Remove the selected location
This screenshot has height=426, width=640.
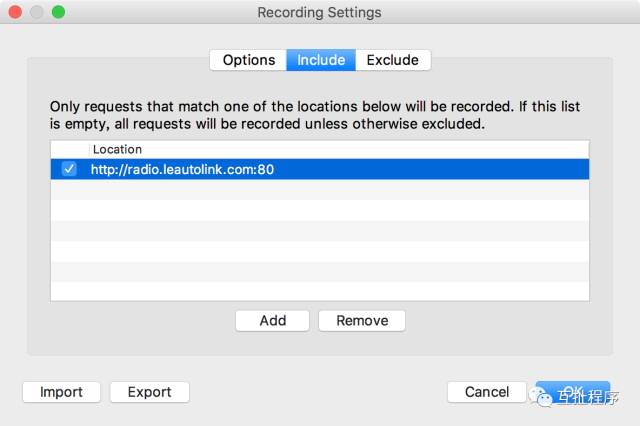pyautogui.click(x=361, y=321)
